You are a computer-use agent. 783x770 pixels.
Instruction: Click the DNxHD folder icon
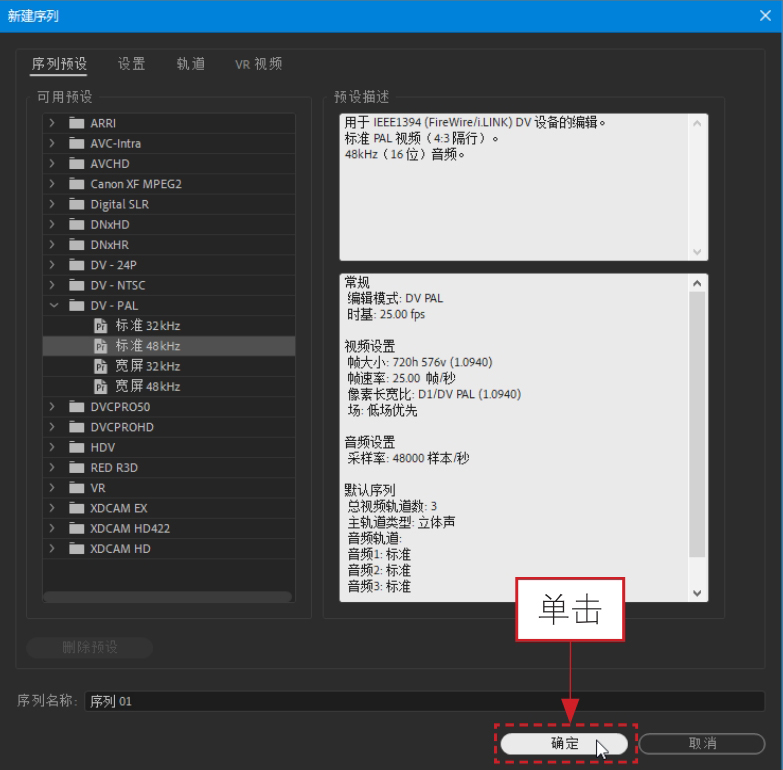(x=76, y=224)
